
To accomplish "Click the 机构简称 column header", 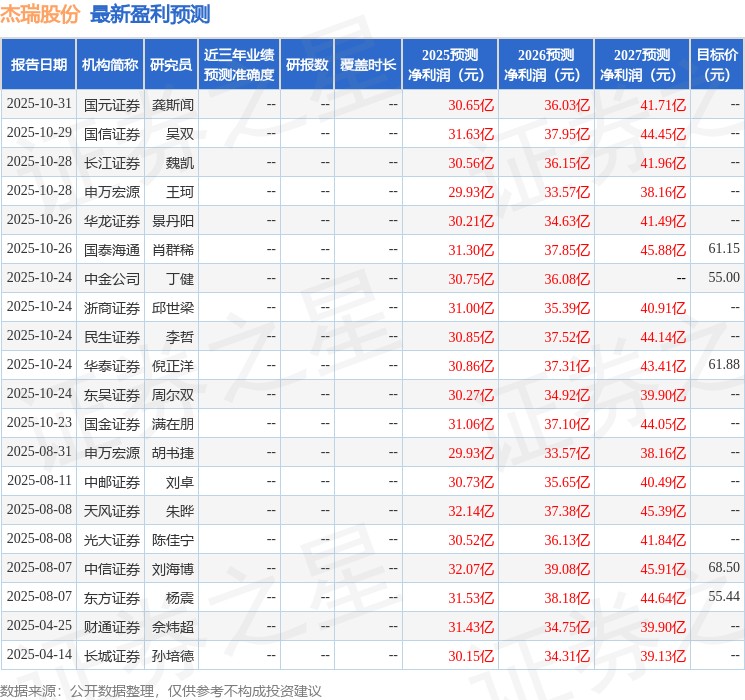I will coord(110,65).
